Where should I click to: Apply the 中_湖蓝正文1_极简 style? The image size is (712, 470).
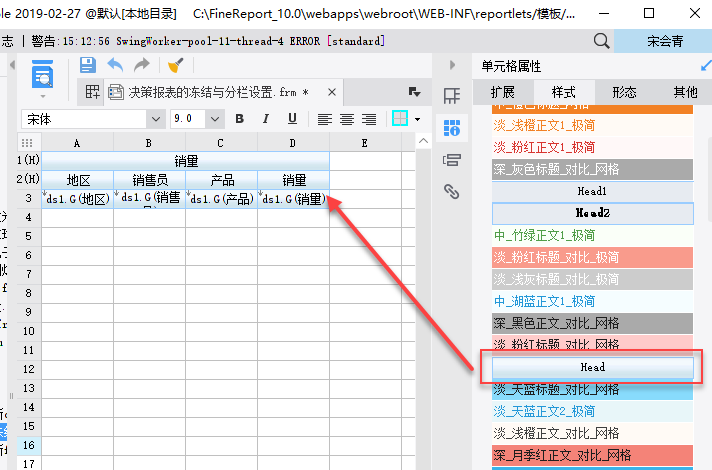(592, 301)
